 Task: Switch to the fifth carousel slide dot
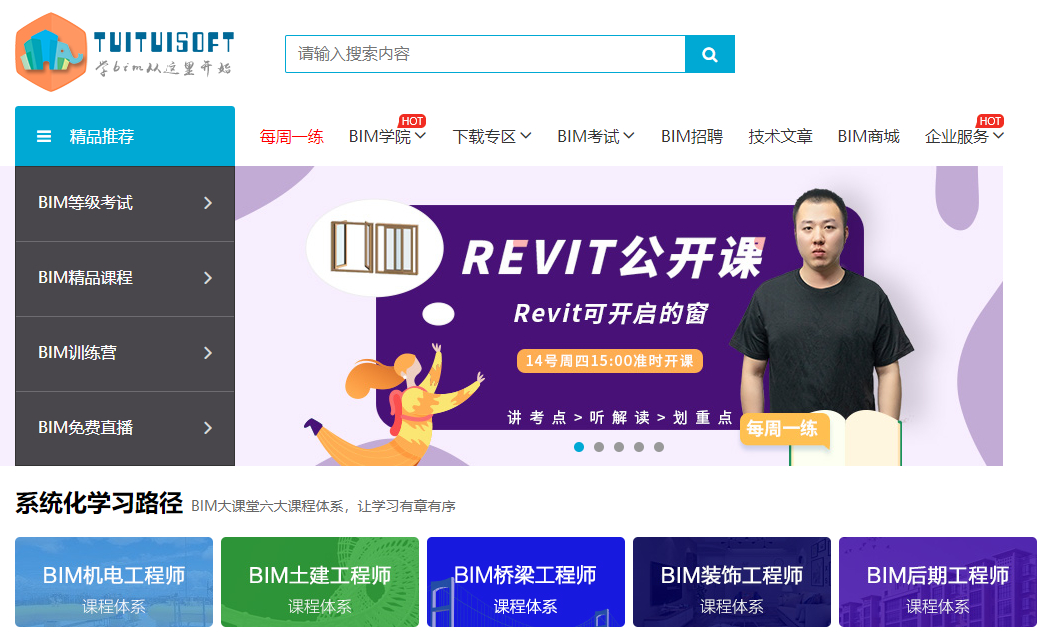coord(659,447)
